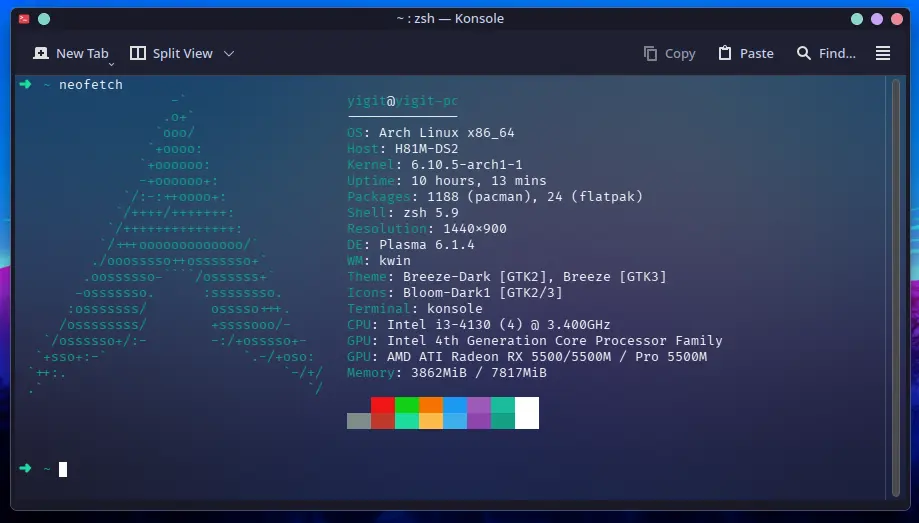Click the Konsole app icon in title bar

point(24,19)
